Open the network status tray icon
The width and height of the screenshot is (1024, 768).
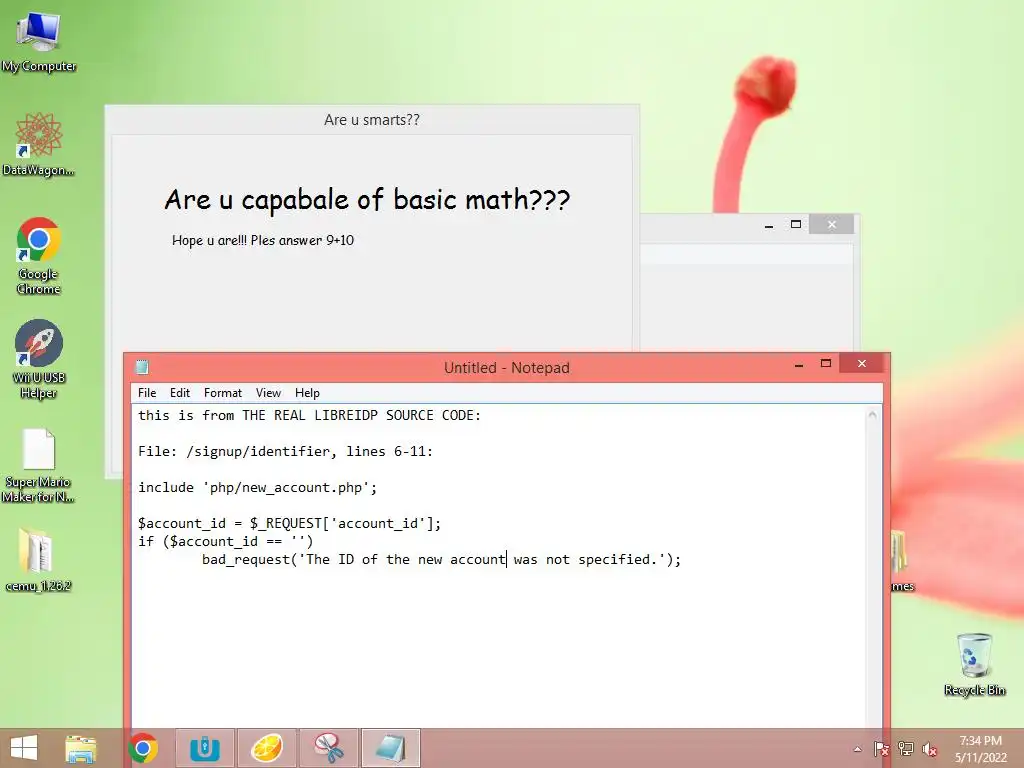pos(906,749)
